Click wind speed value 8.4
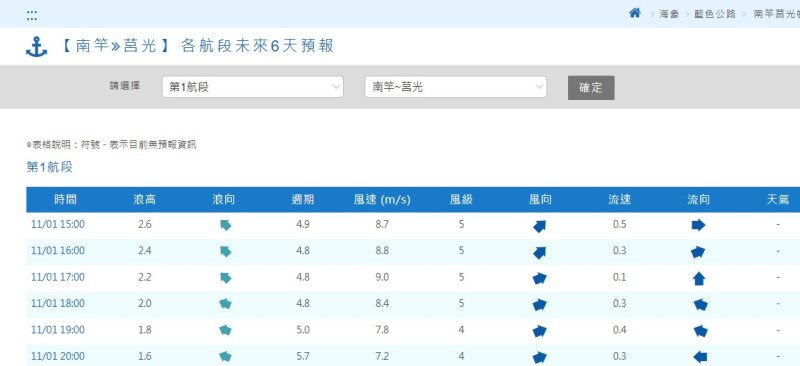 (x=382, y=304)
